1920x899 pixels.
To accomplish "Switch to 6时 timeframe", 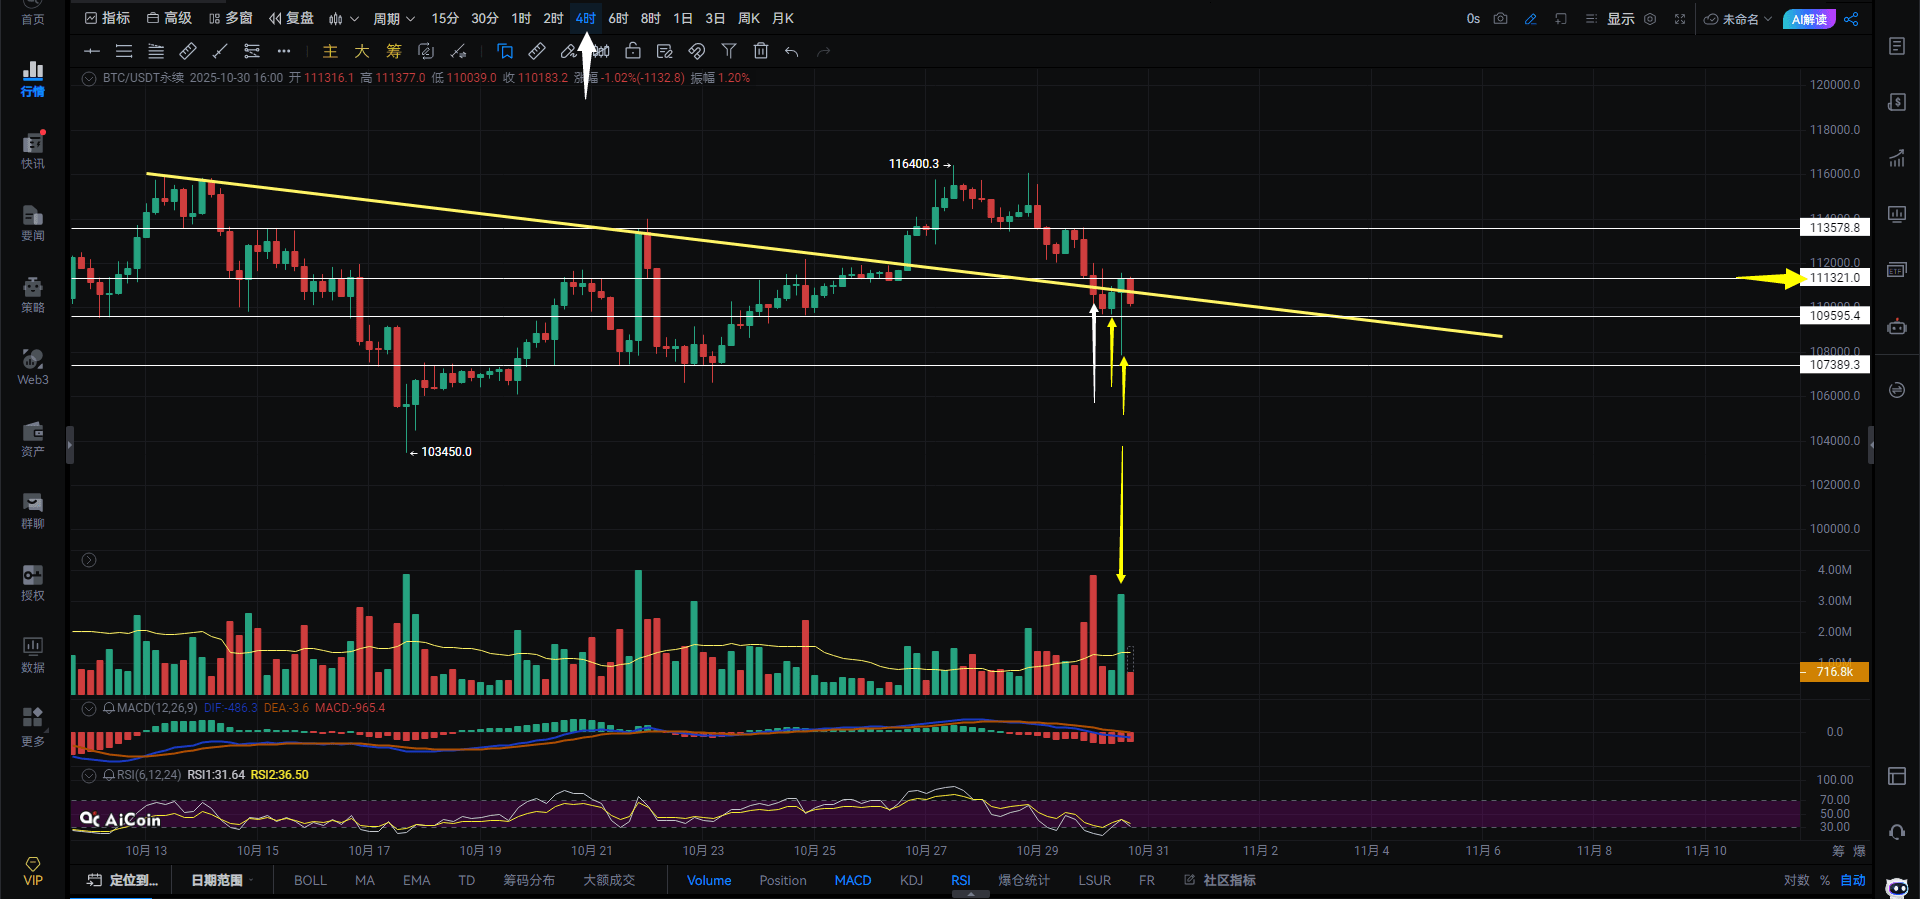I will click(x=618, y=19).
